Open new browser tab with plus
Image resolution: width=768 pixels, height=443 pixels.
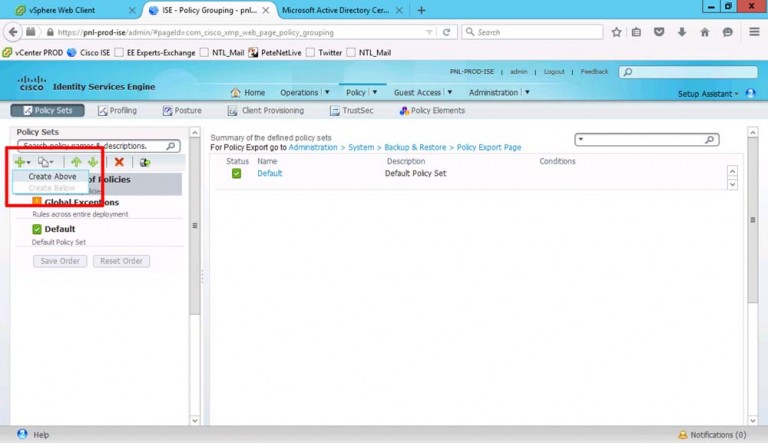tap(421, 10)
